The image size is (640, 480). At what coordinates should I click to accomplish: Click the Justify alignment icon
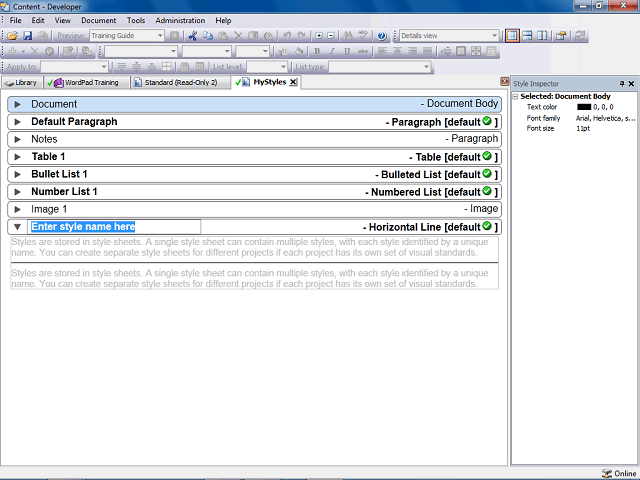[427, 51]
